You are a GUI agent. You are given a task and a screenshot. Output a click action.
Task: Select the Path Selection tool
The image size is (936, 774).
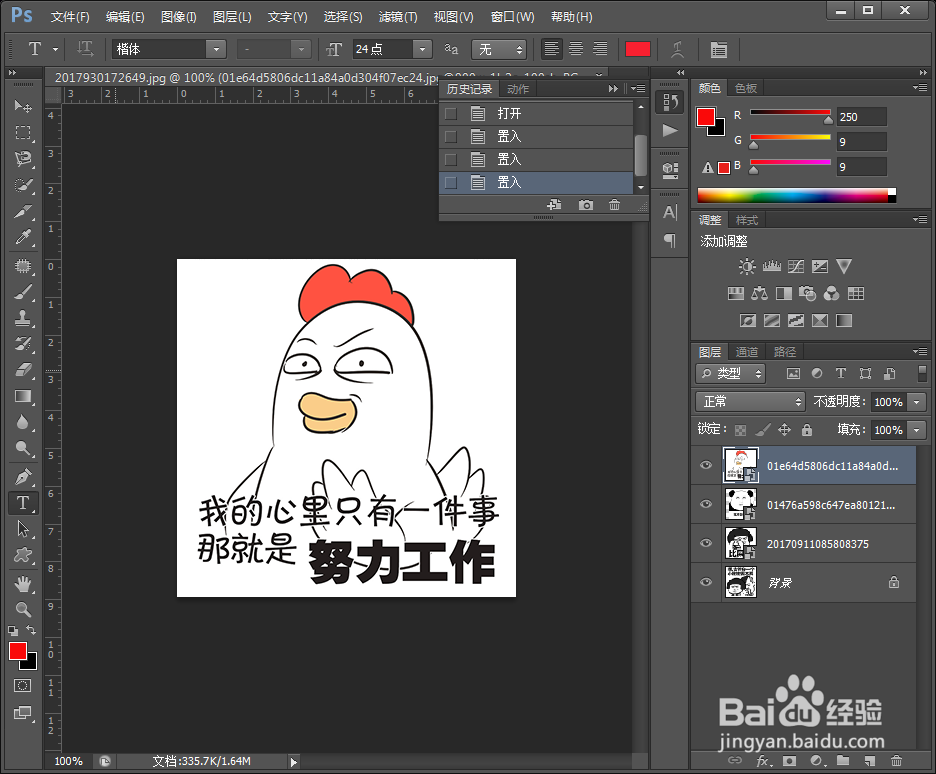[23, 529]
